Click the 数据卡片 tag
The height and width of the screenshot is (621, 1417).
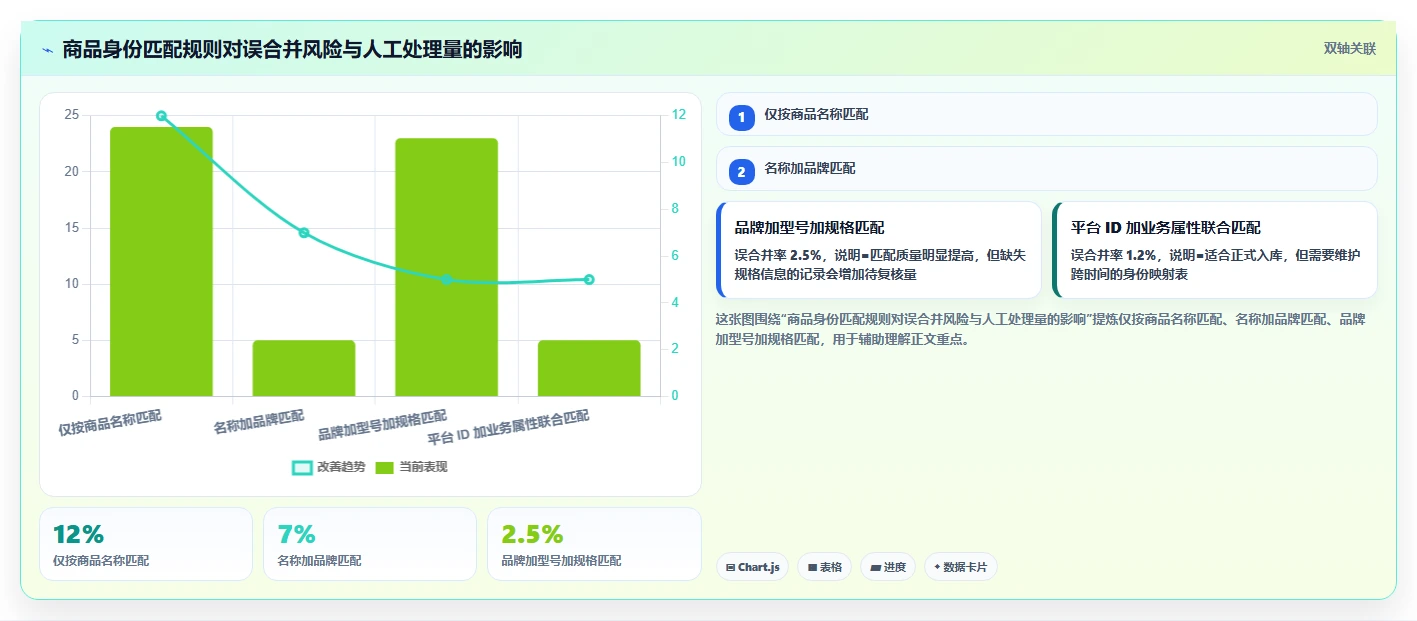point(960,567)
